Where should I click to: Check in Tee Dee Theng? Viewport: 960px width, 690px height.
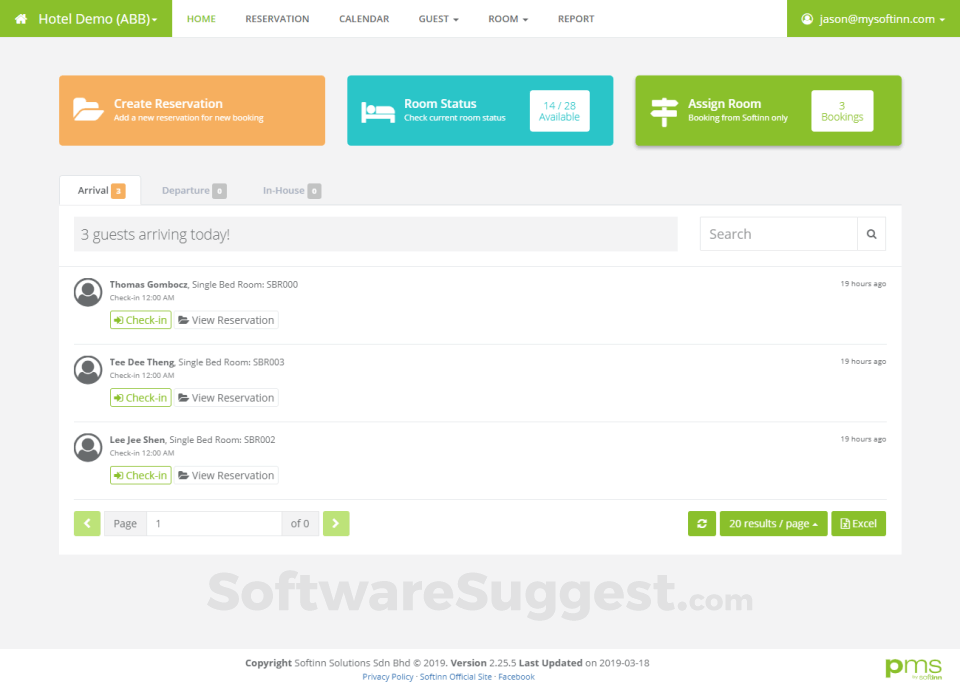click(x=140, y=397)
